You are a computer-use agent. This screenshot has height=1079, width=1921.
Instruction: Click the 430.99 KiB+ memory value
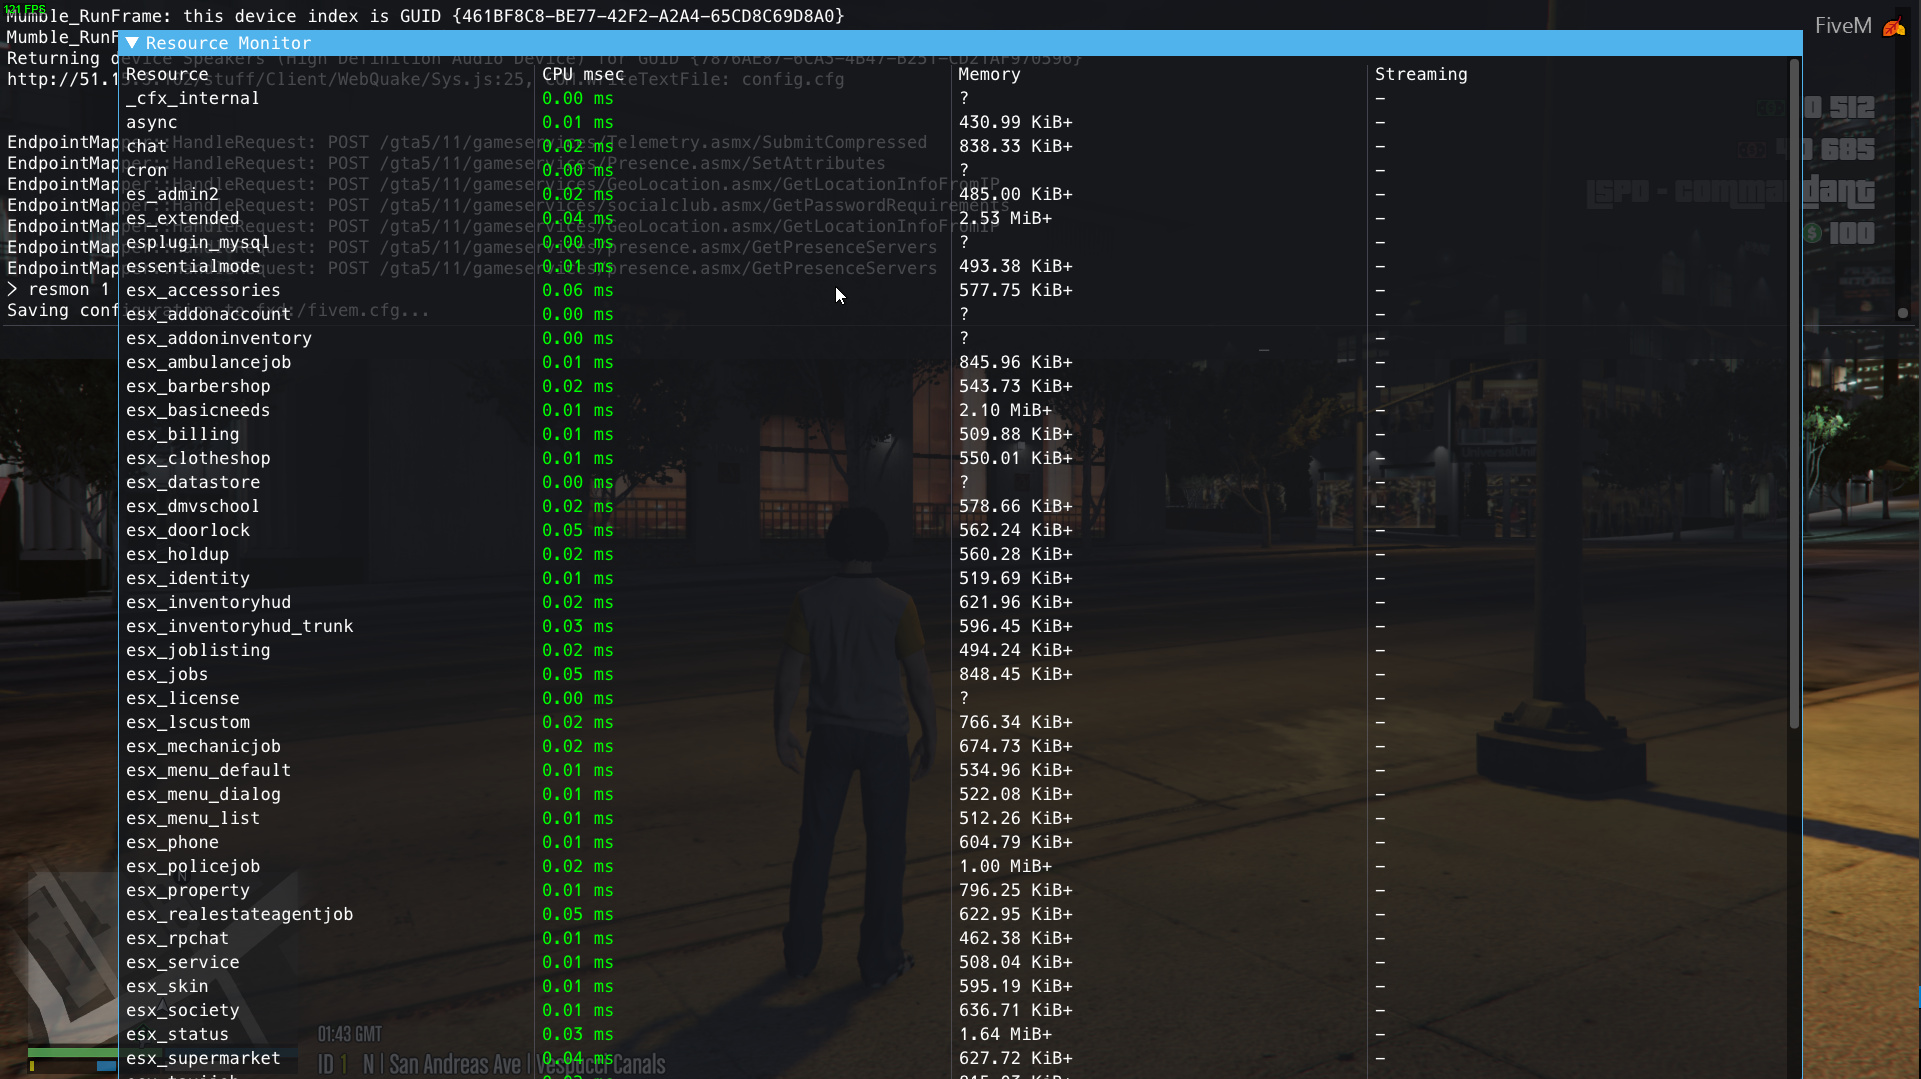coord(1016,122)
